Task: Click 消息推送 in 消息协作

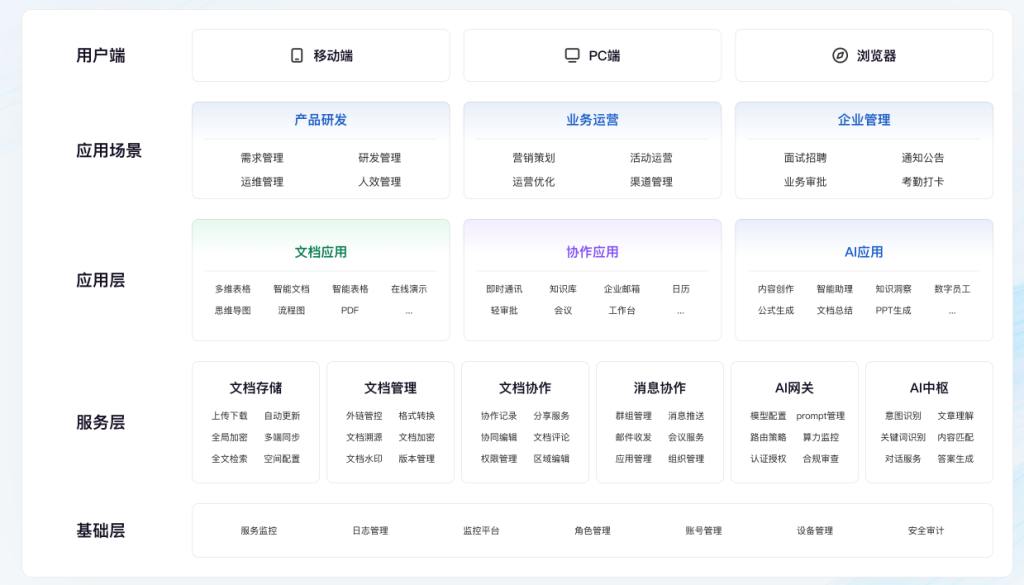Action: pyautogui.click(x=686, y=415)
